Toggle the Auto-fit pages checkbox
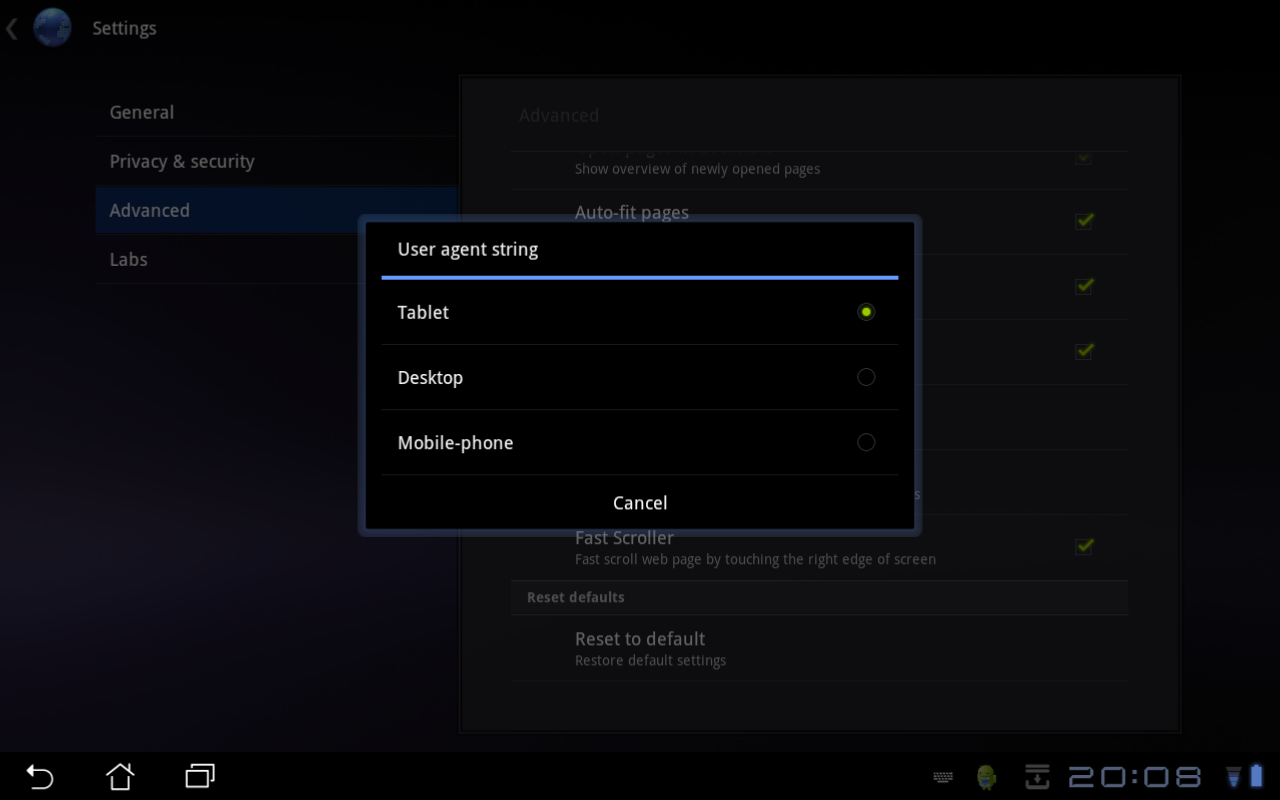 (1084, 221)
